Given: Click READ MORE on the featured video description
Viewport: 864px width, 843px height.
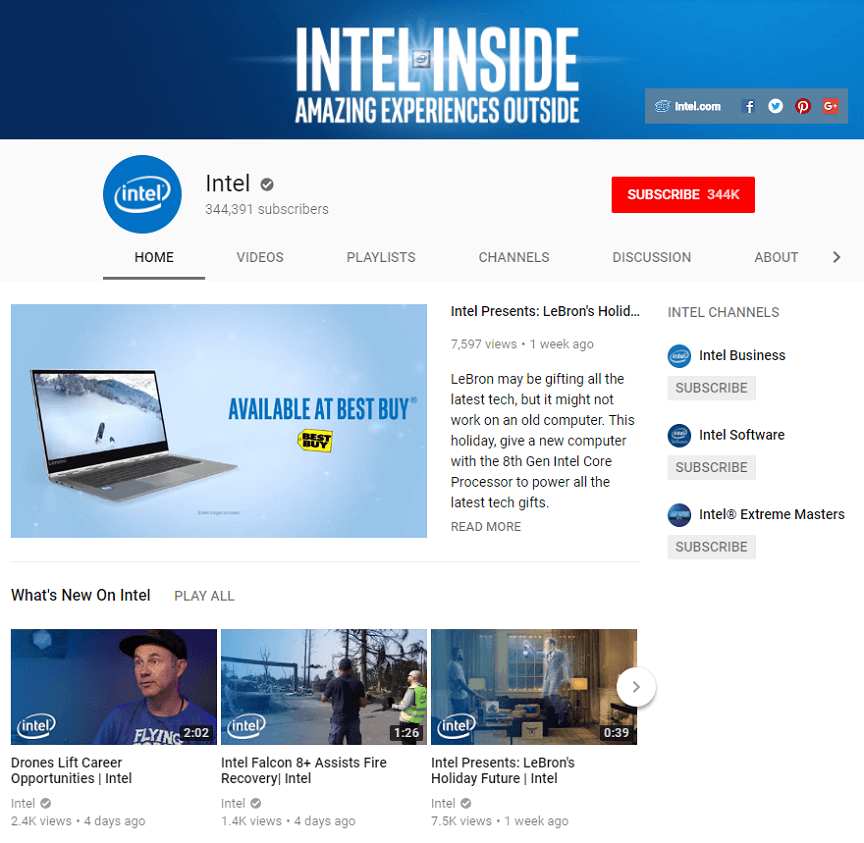Looking at the screenshot, I should point(486,526).
